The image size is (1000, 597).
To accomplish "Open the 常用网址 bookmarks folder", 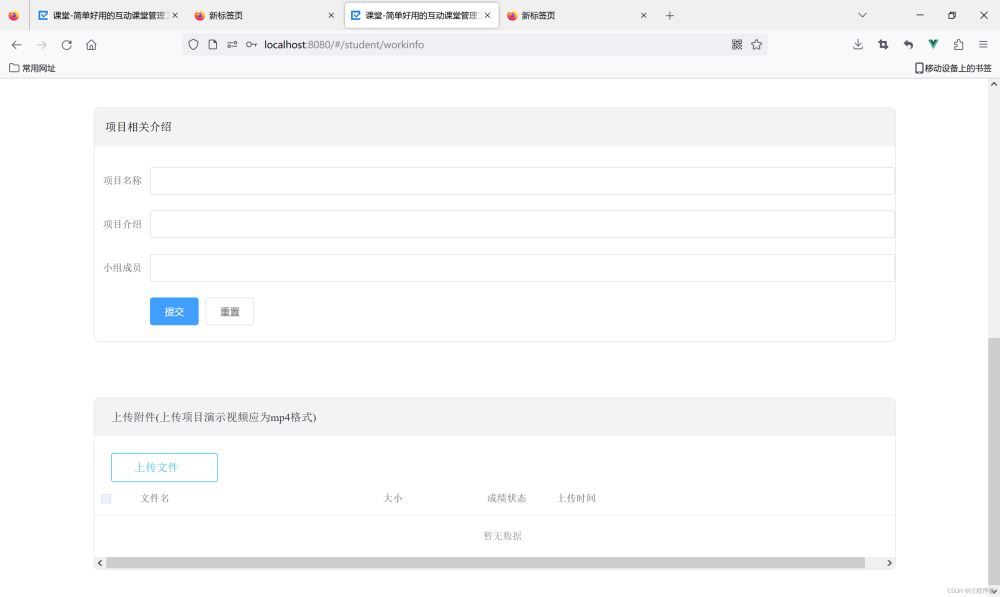I will pyautogui.click(x=32, y=68).
